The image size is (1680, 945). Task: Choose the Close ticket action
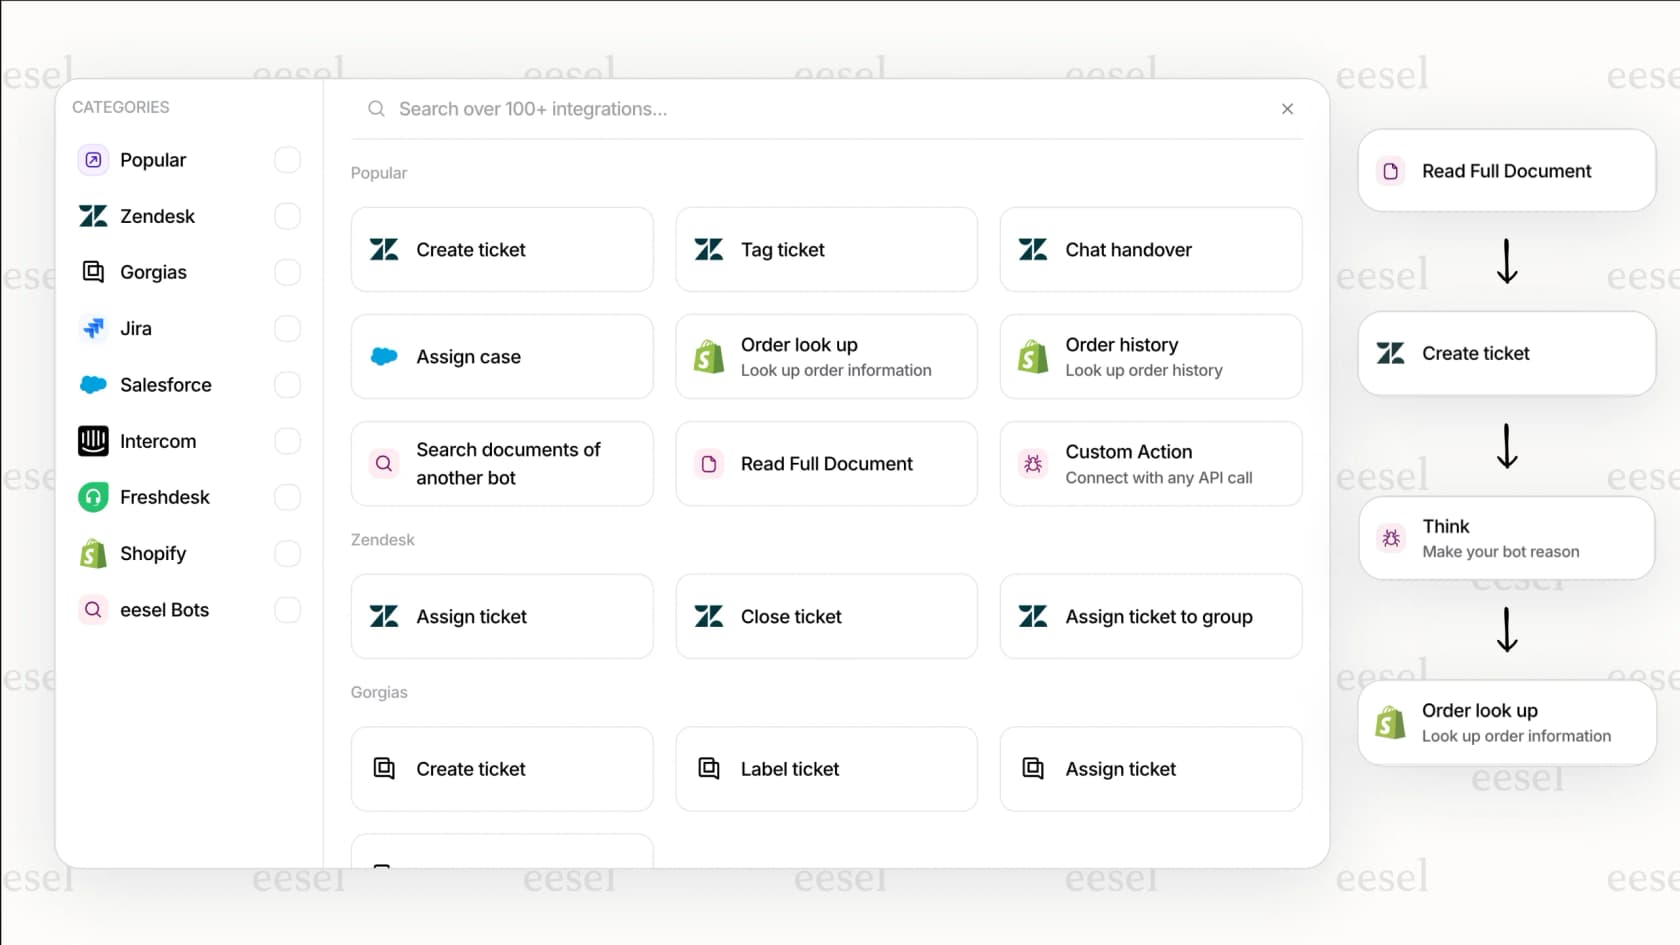(x=826, y=617)
